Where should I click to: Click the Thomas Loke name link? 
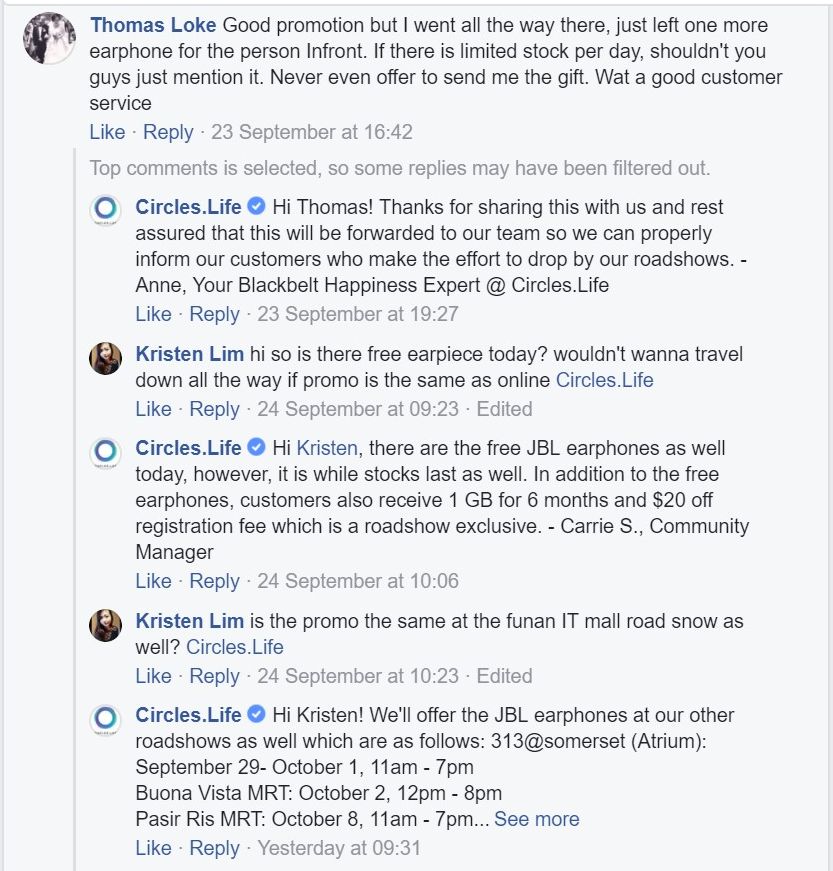click(x=153, y=25)
